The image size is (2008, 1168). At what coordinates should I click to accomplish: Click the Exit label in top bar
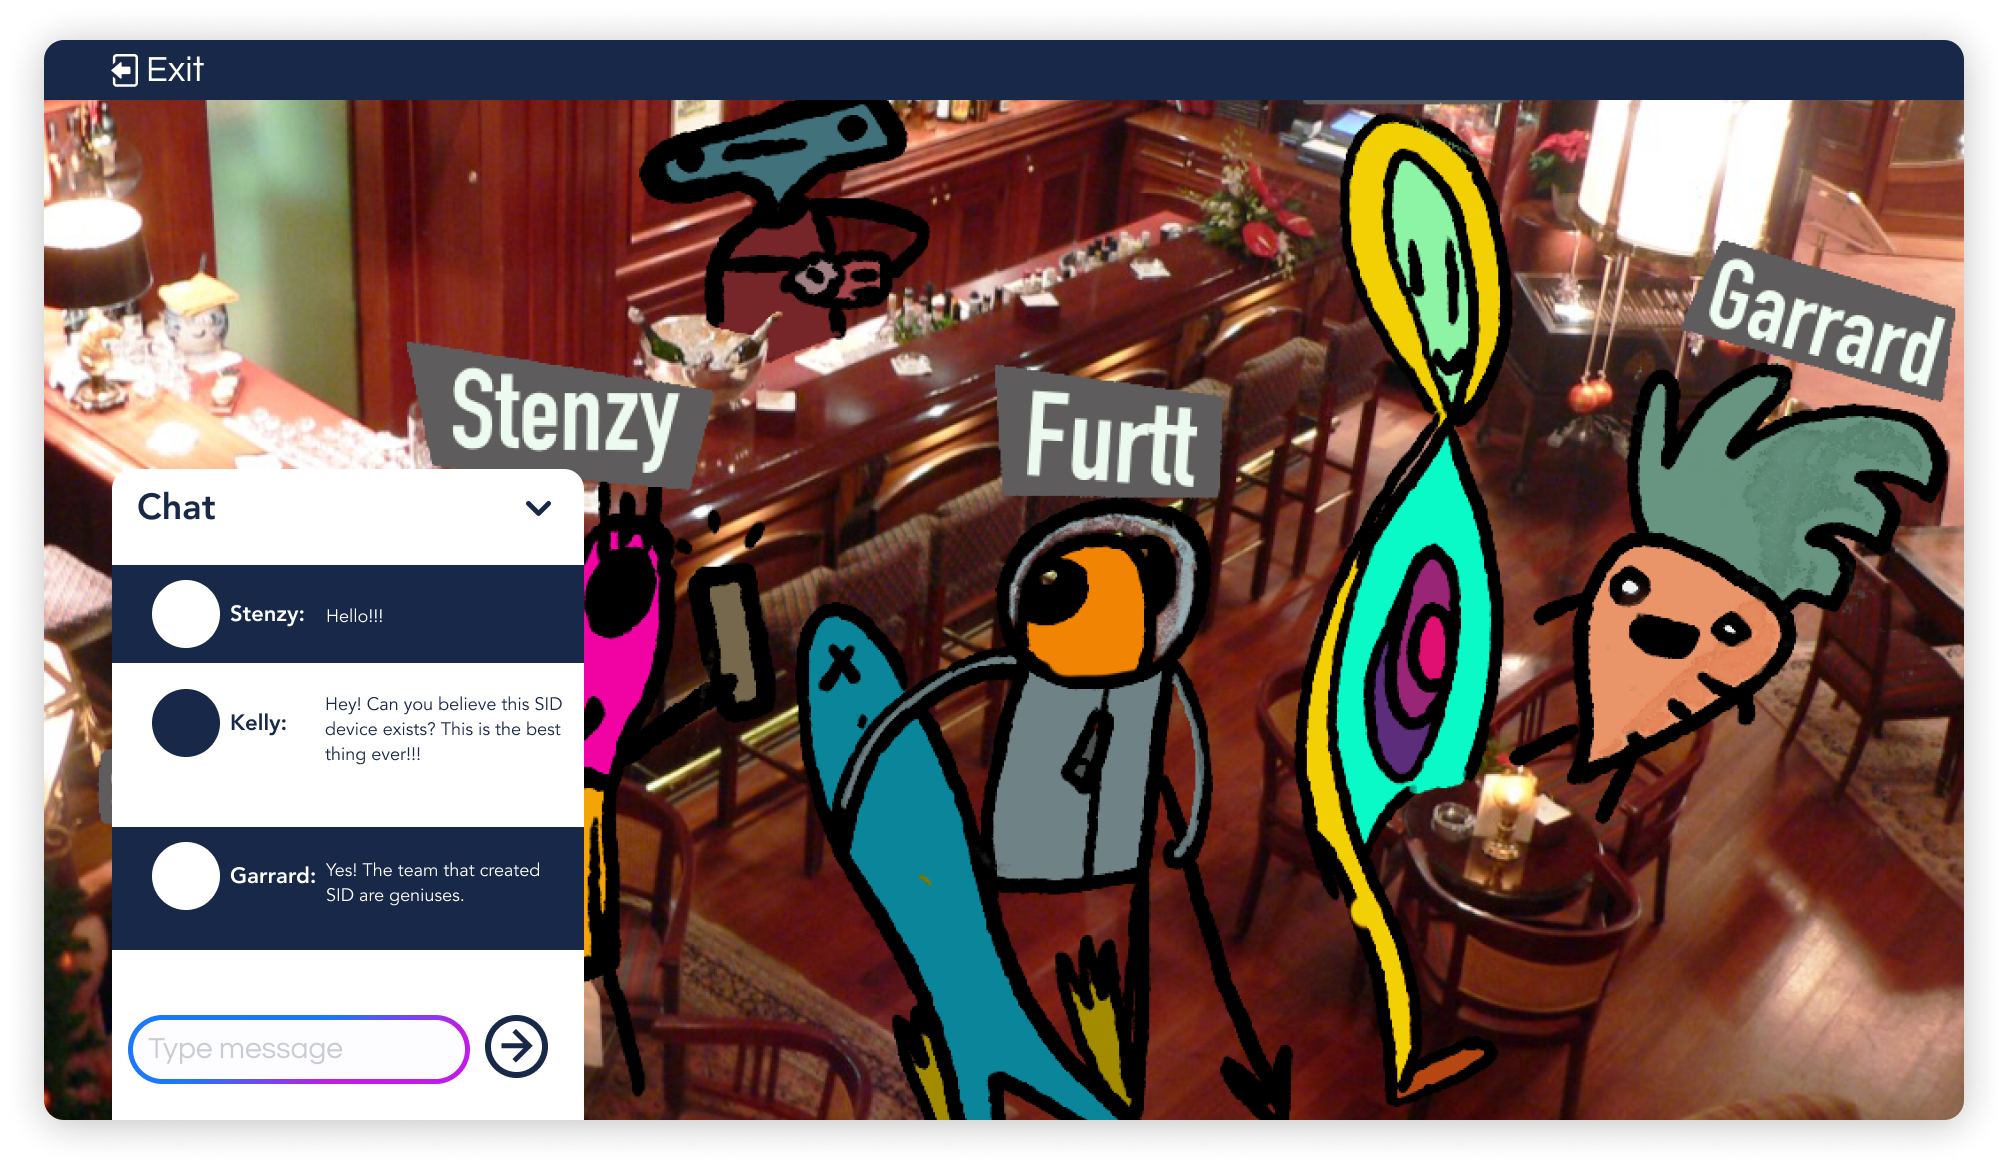[x=175, y=70]
